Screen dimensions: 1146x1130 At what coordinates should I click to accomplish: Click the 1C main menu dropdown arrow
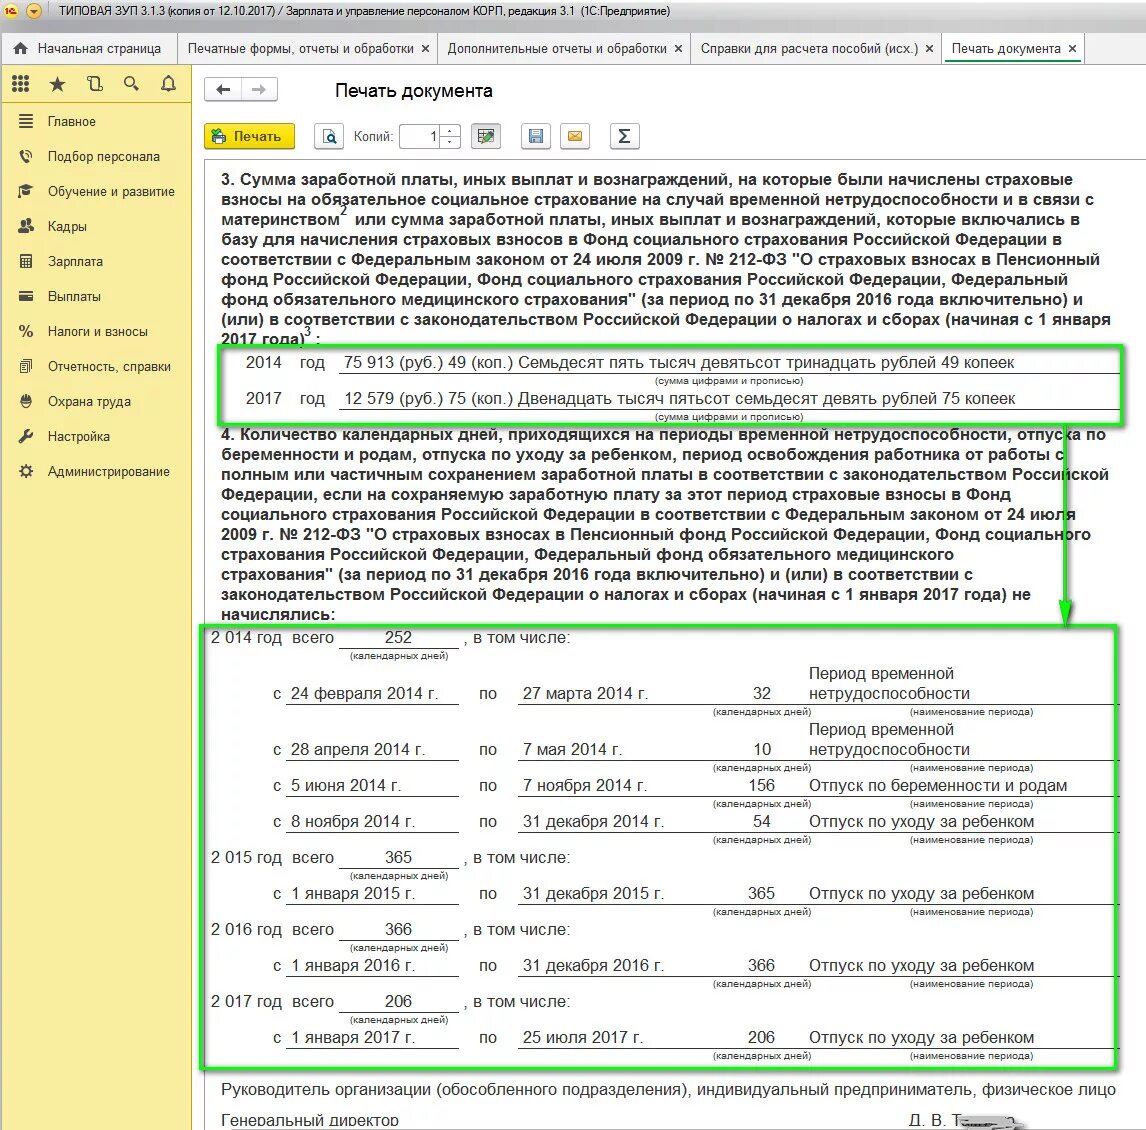[x=34, y=11]
